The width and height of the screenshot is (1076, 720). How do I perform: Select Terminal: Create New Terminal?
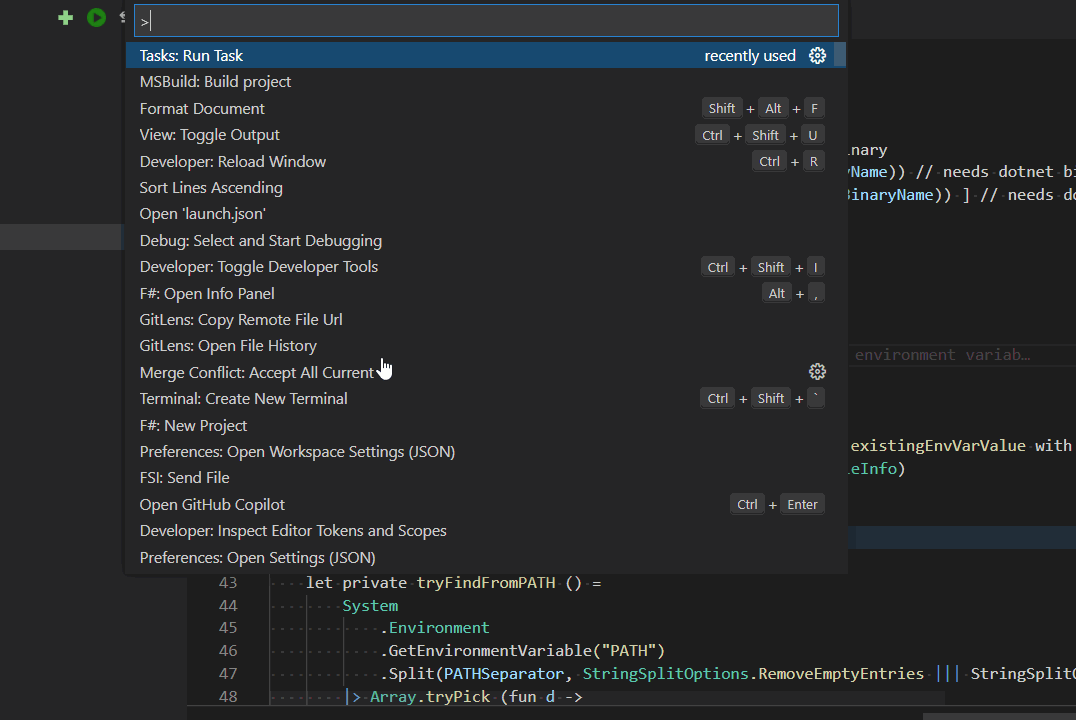[x=244, y=399]
